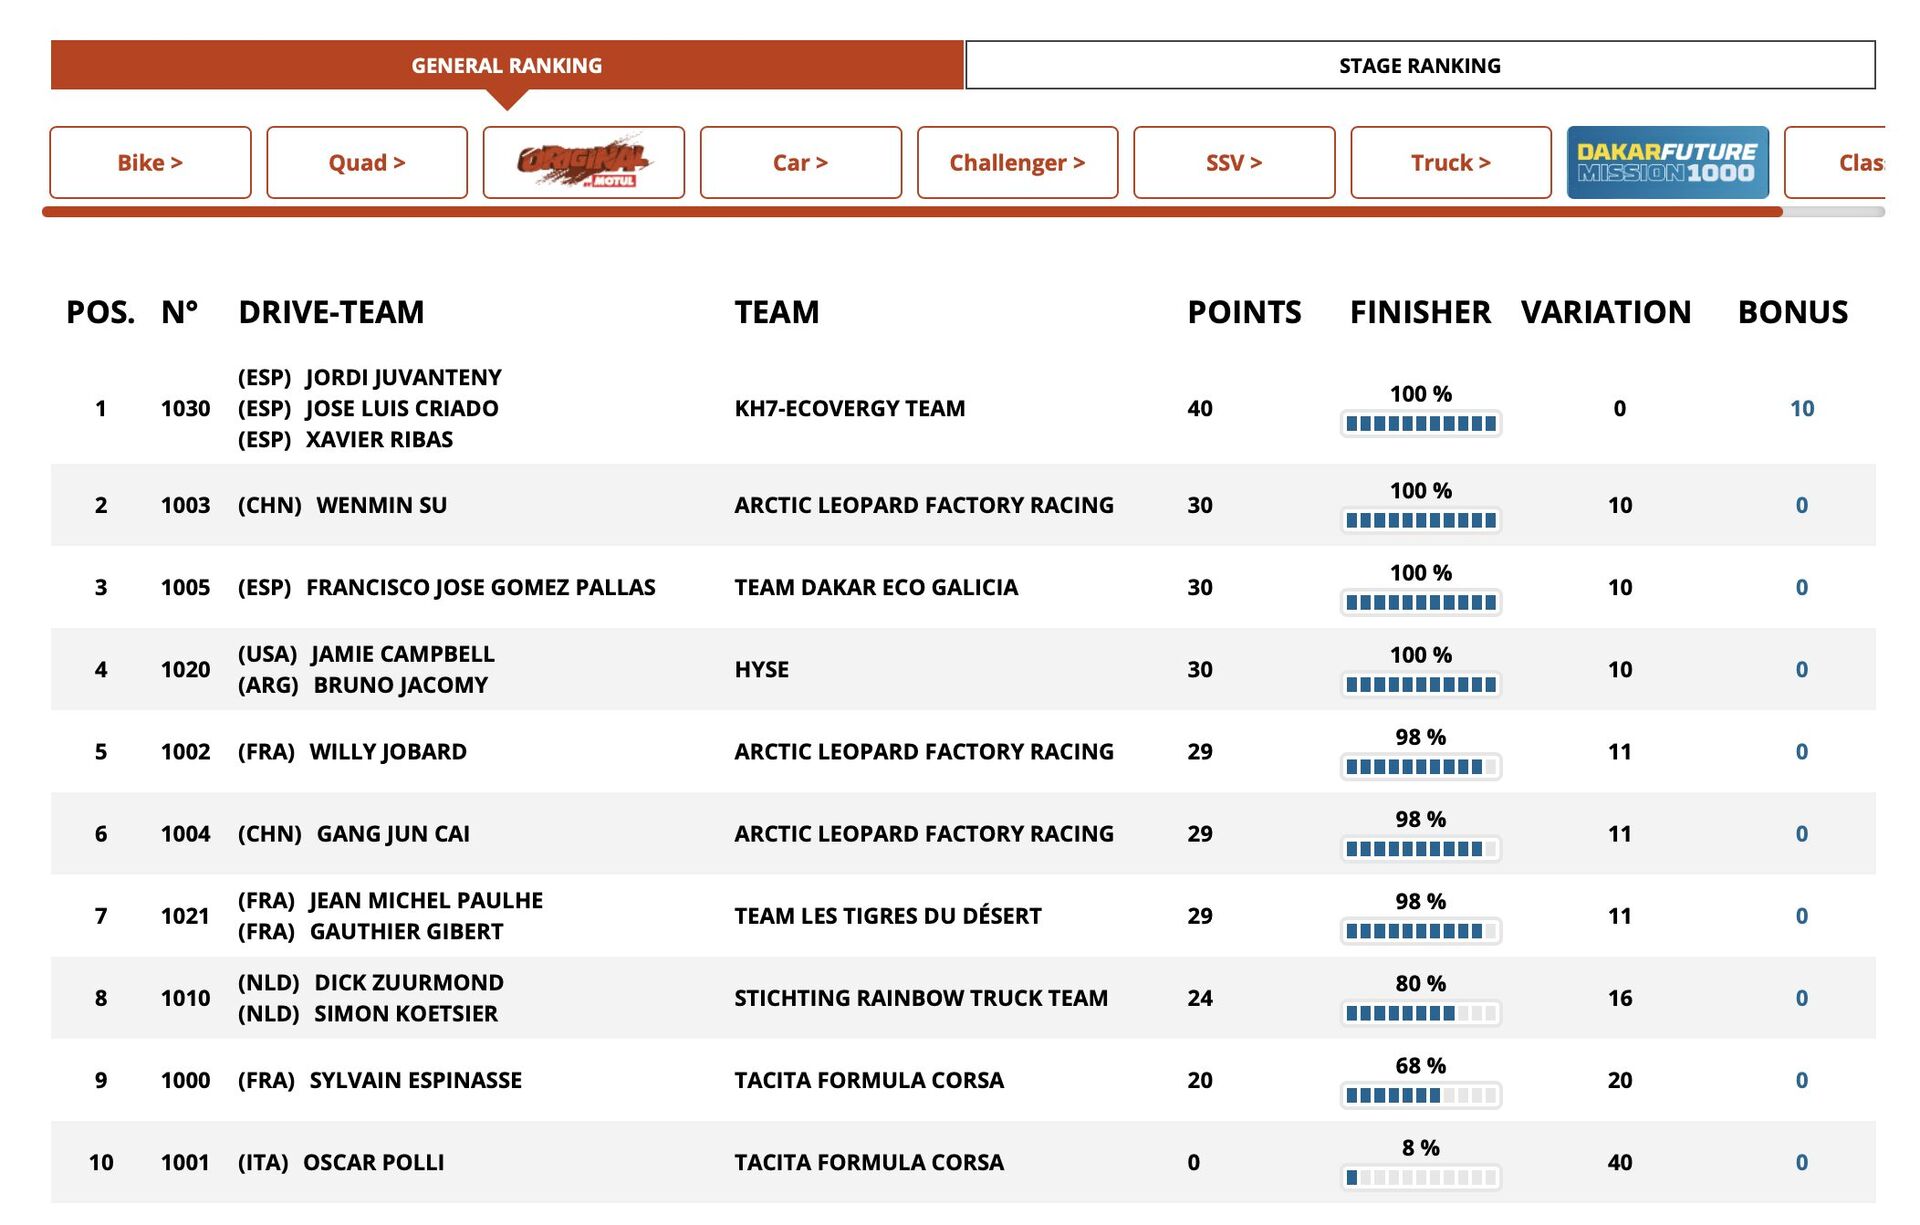
Task: Click Oscar Polli's 8% finisher bar
Action: 1420,1178
